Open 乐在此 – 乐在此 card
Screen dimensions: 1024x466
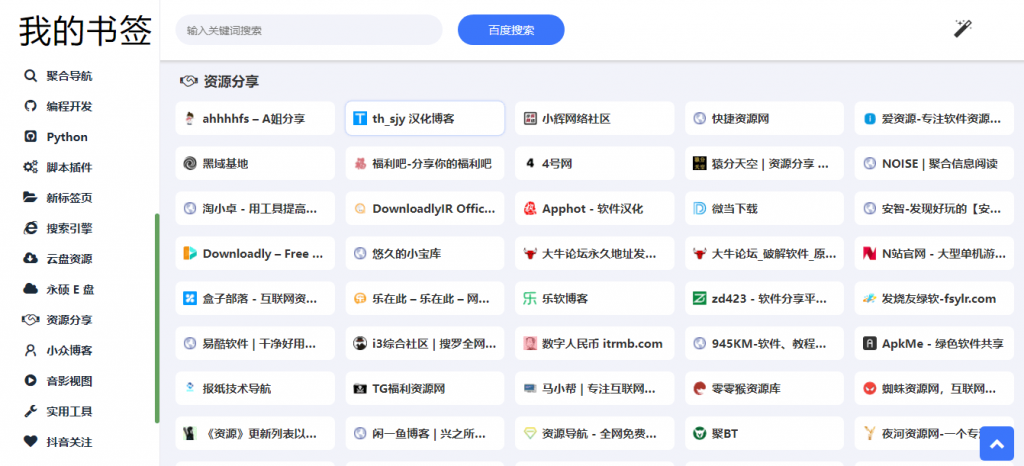[x=424, y=298]
